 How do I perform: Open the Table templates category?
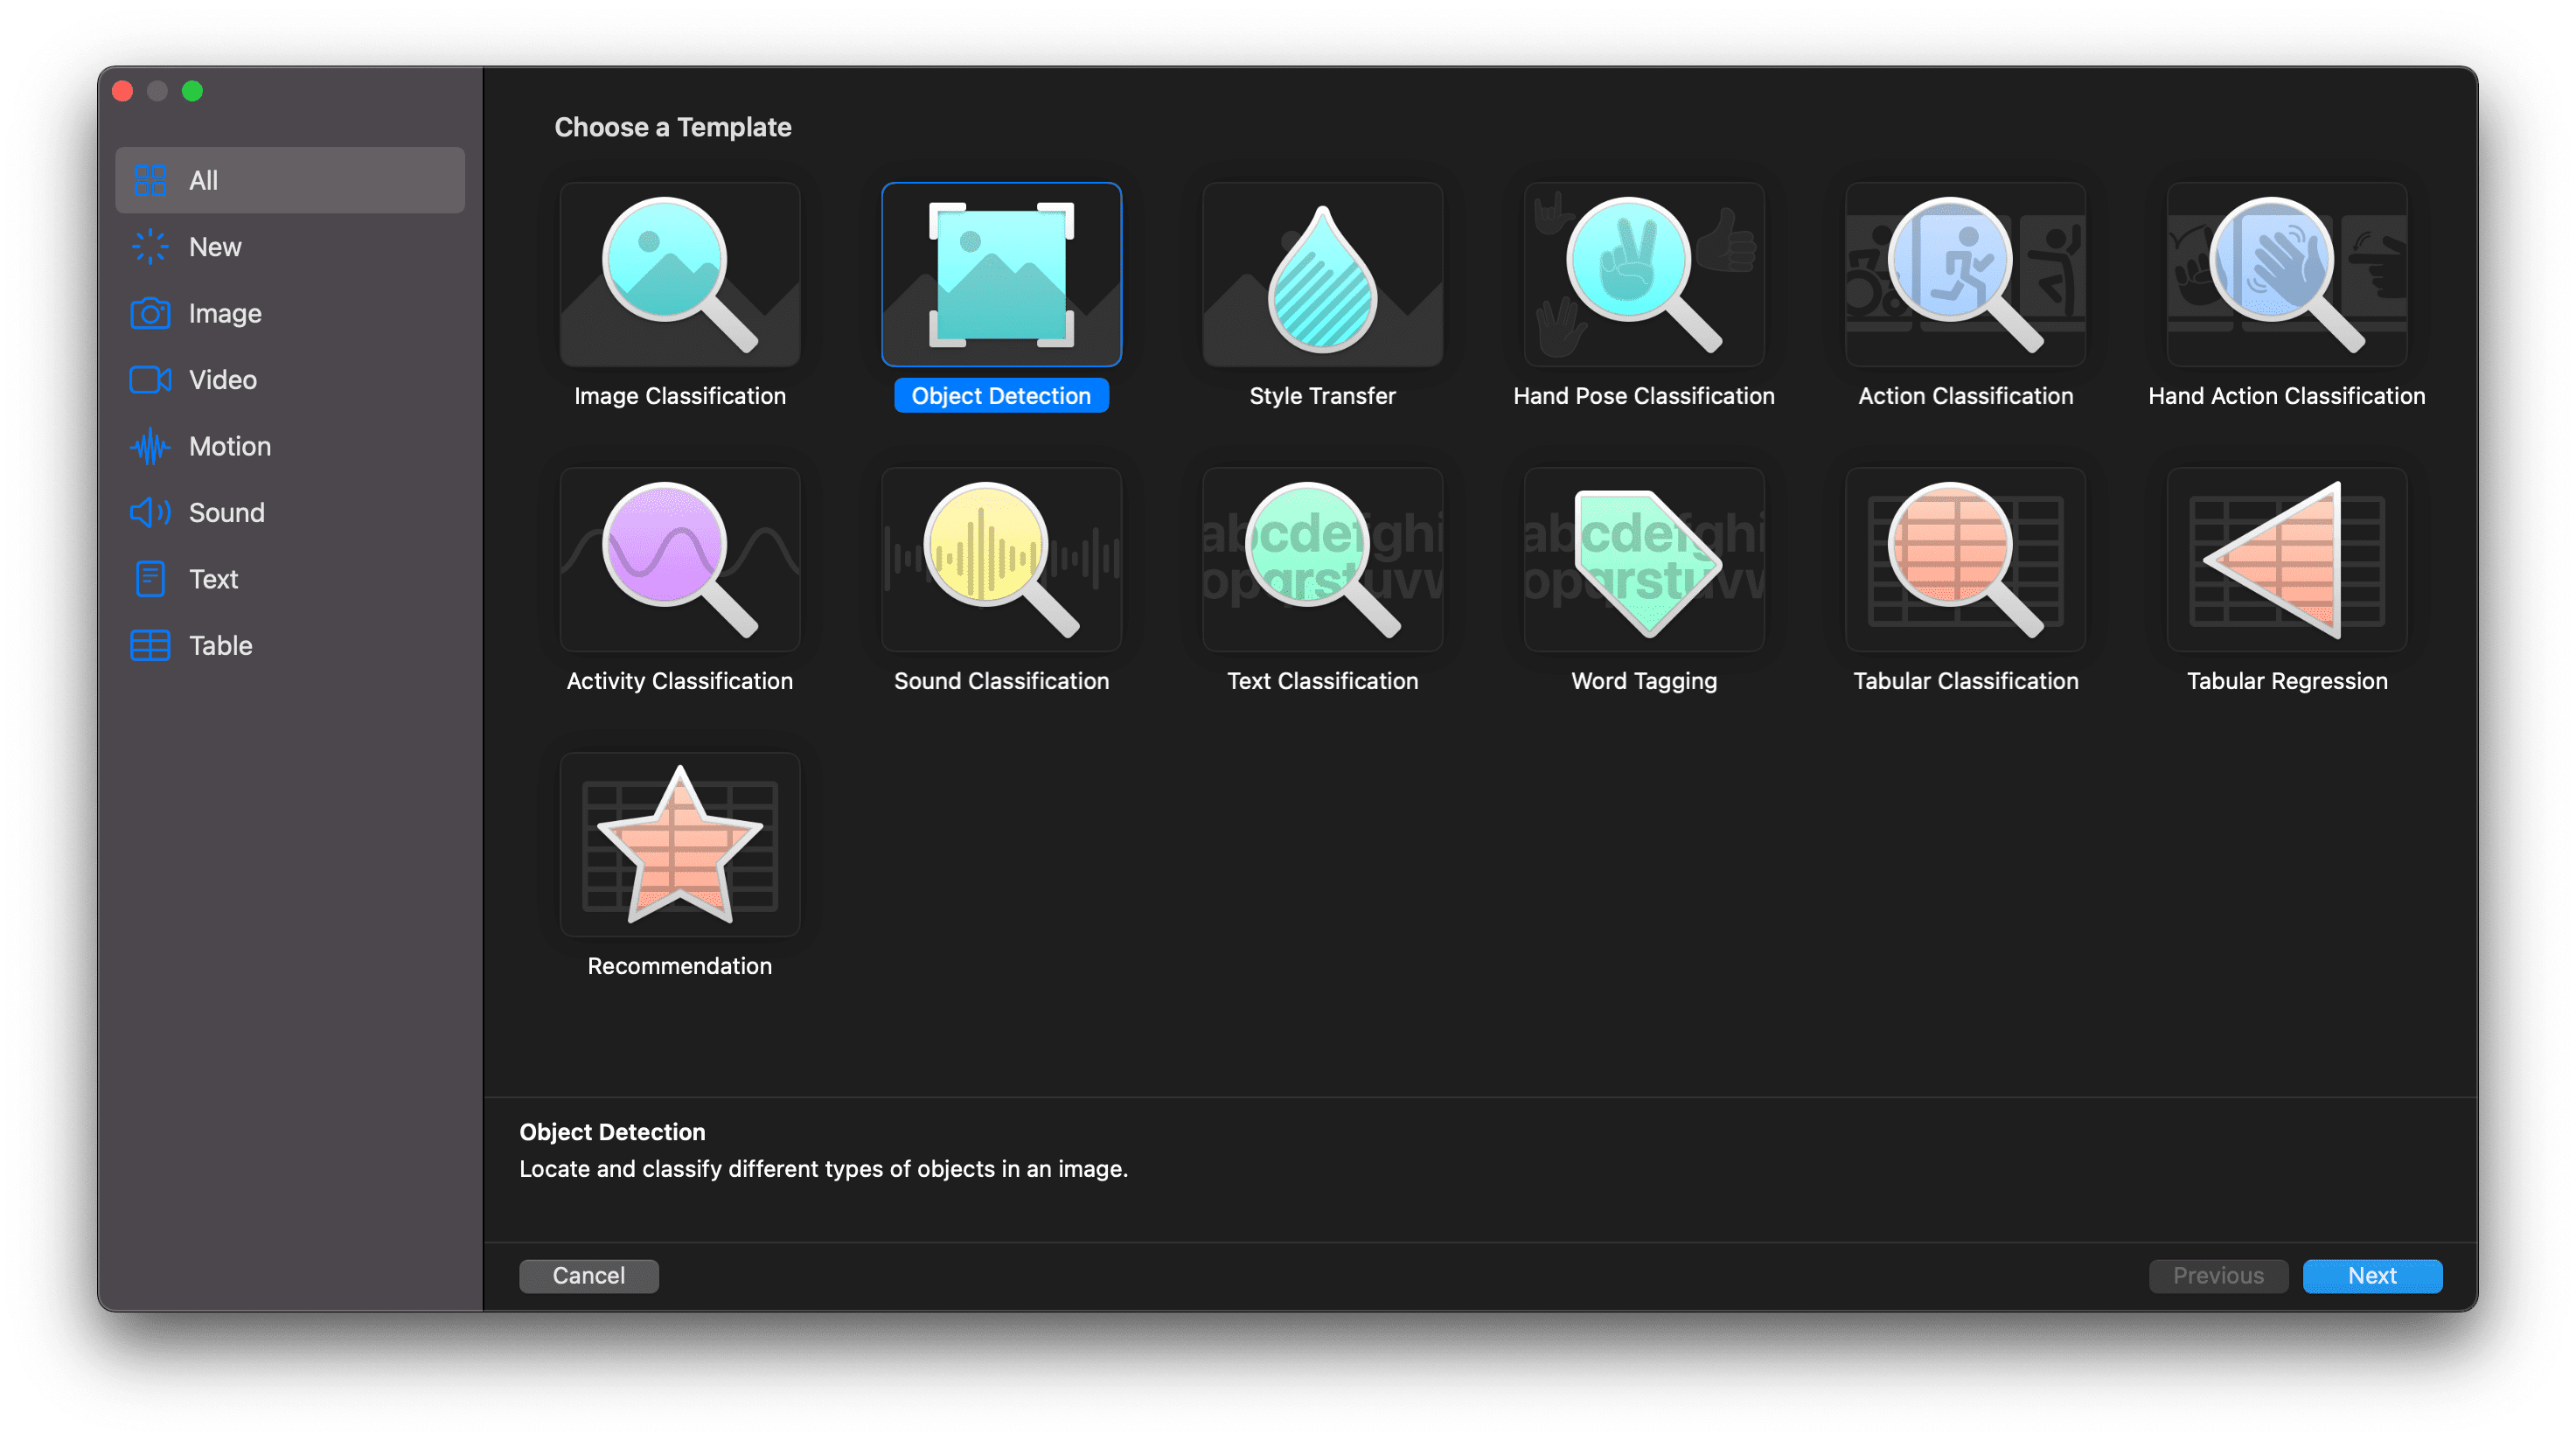219,645
